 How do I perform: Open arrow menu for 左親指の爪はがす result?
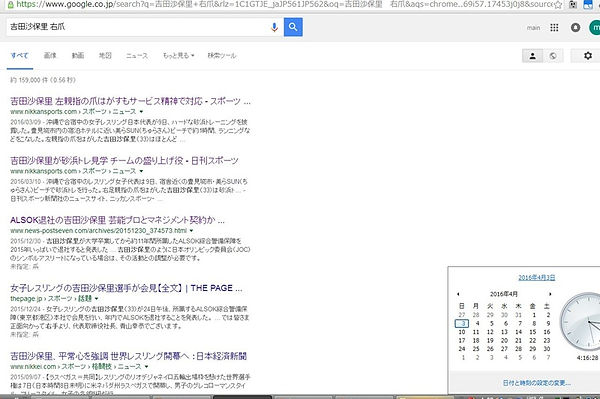click(x=141, y=112)
